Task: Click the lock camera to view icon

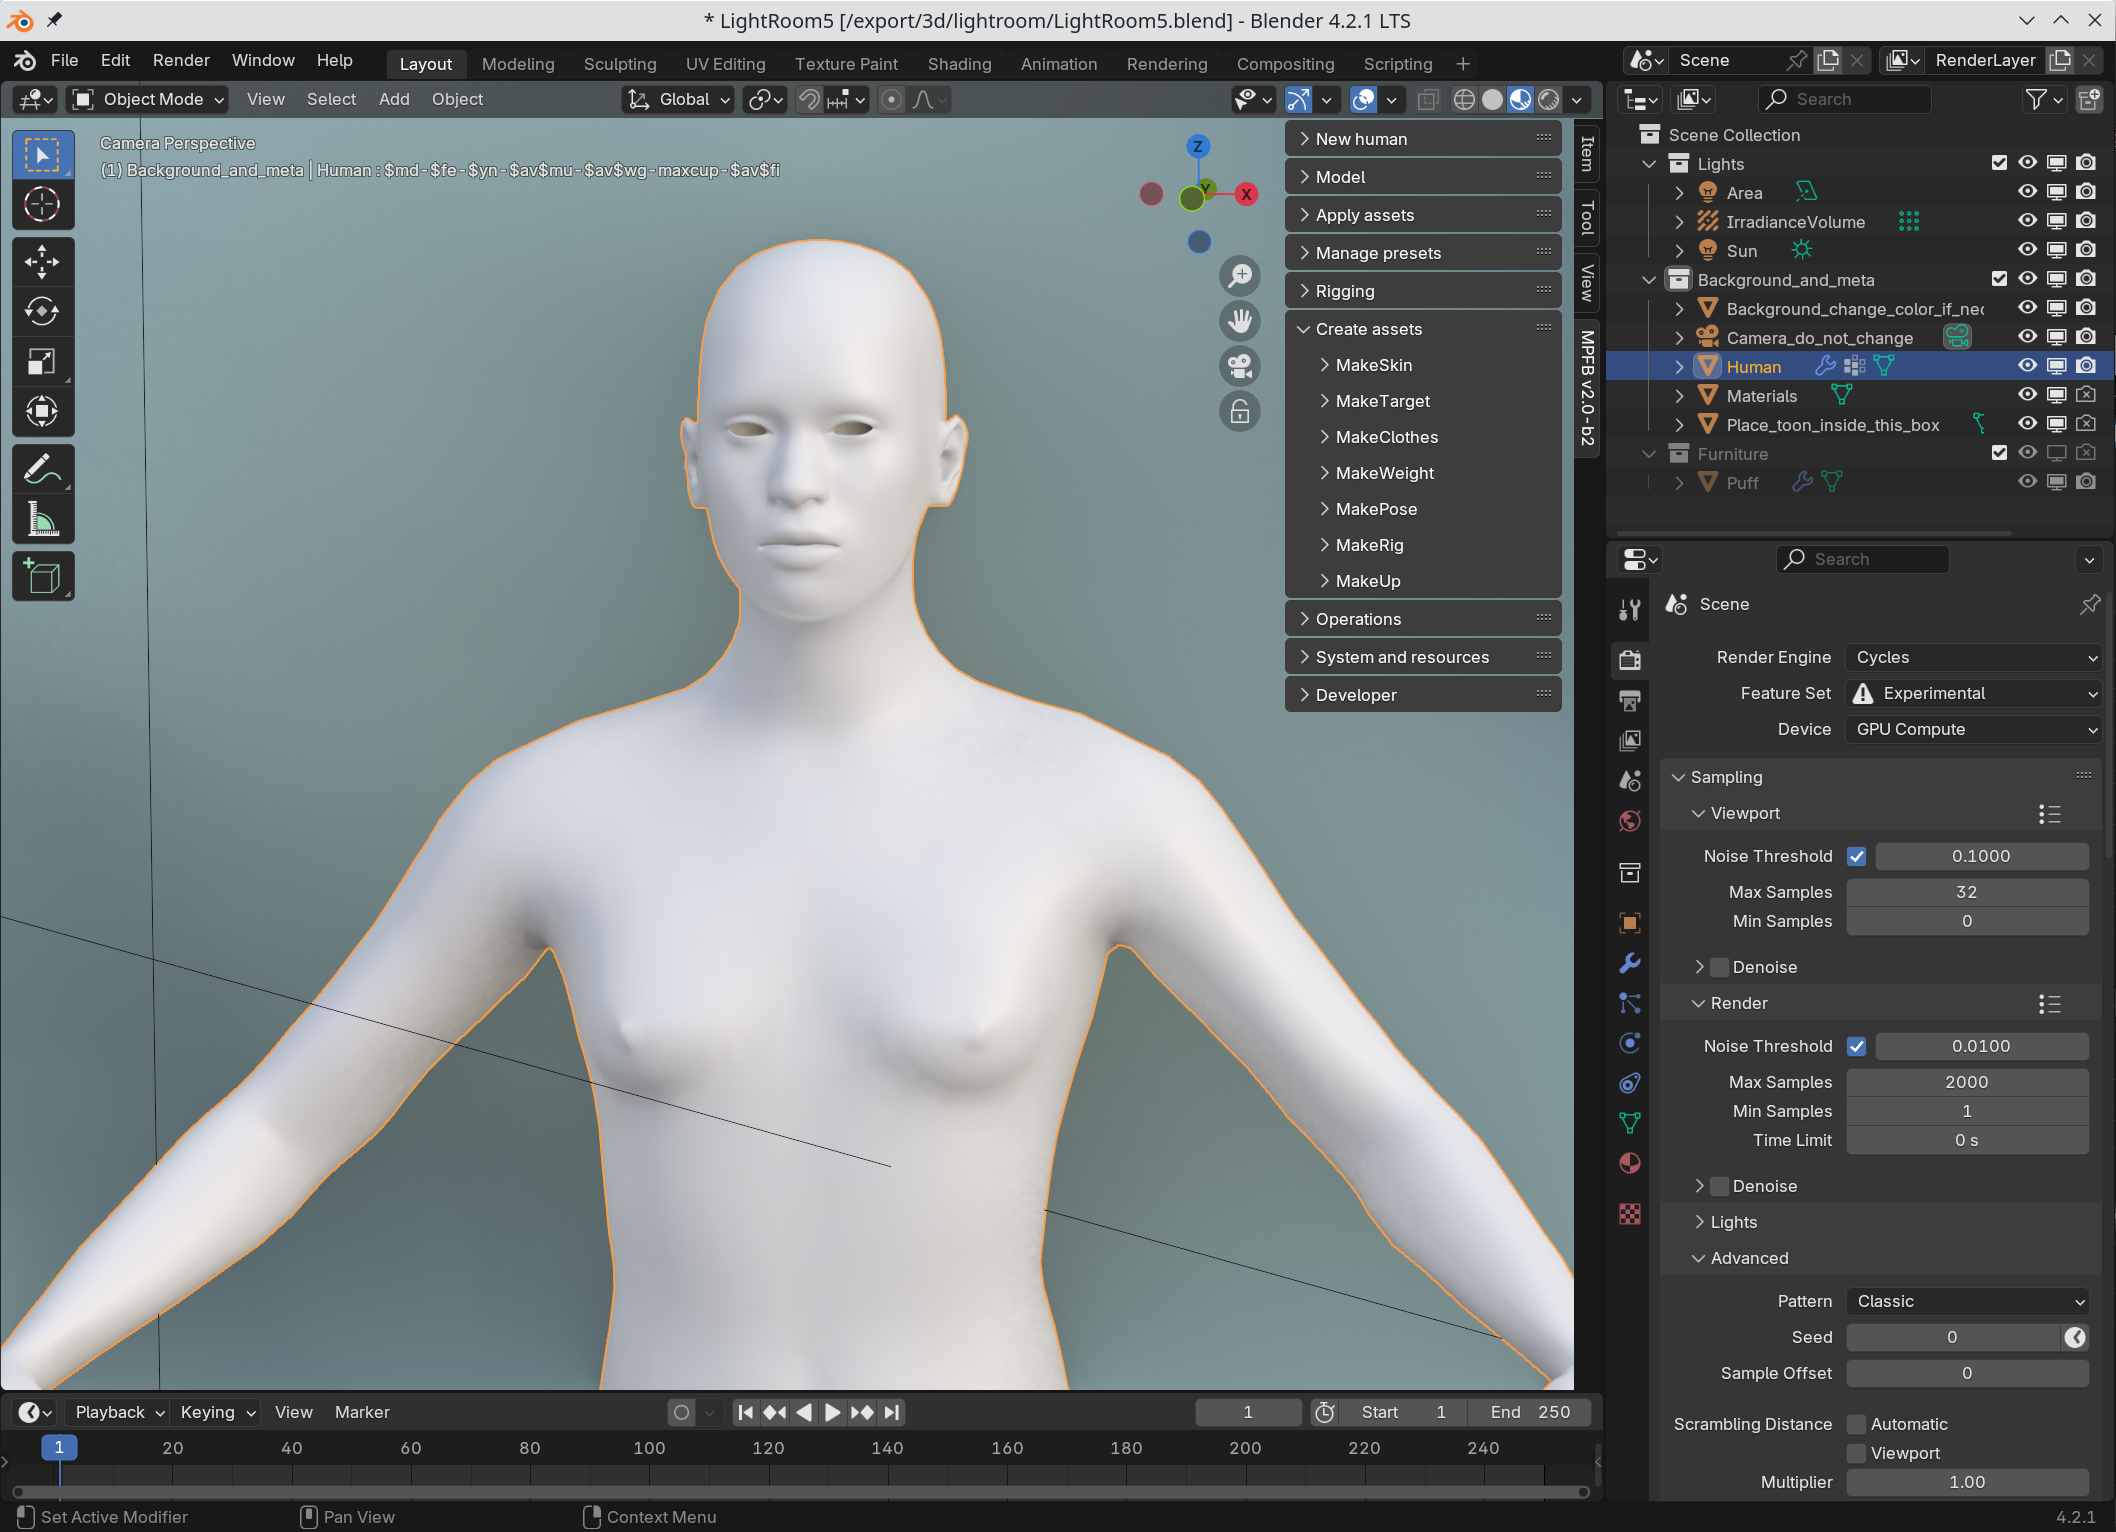Action: [x=1240, y=411]
